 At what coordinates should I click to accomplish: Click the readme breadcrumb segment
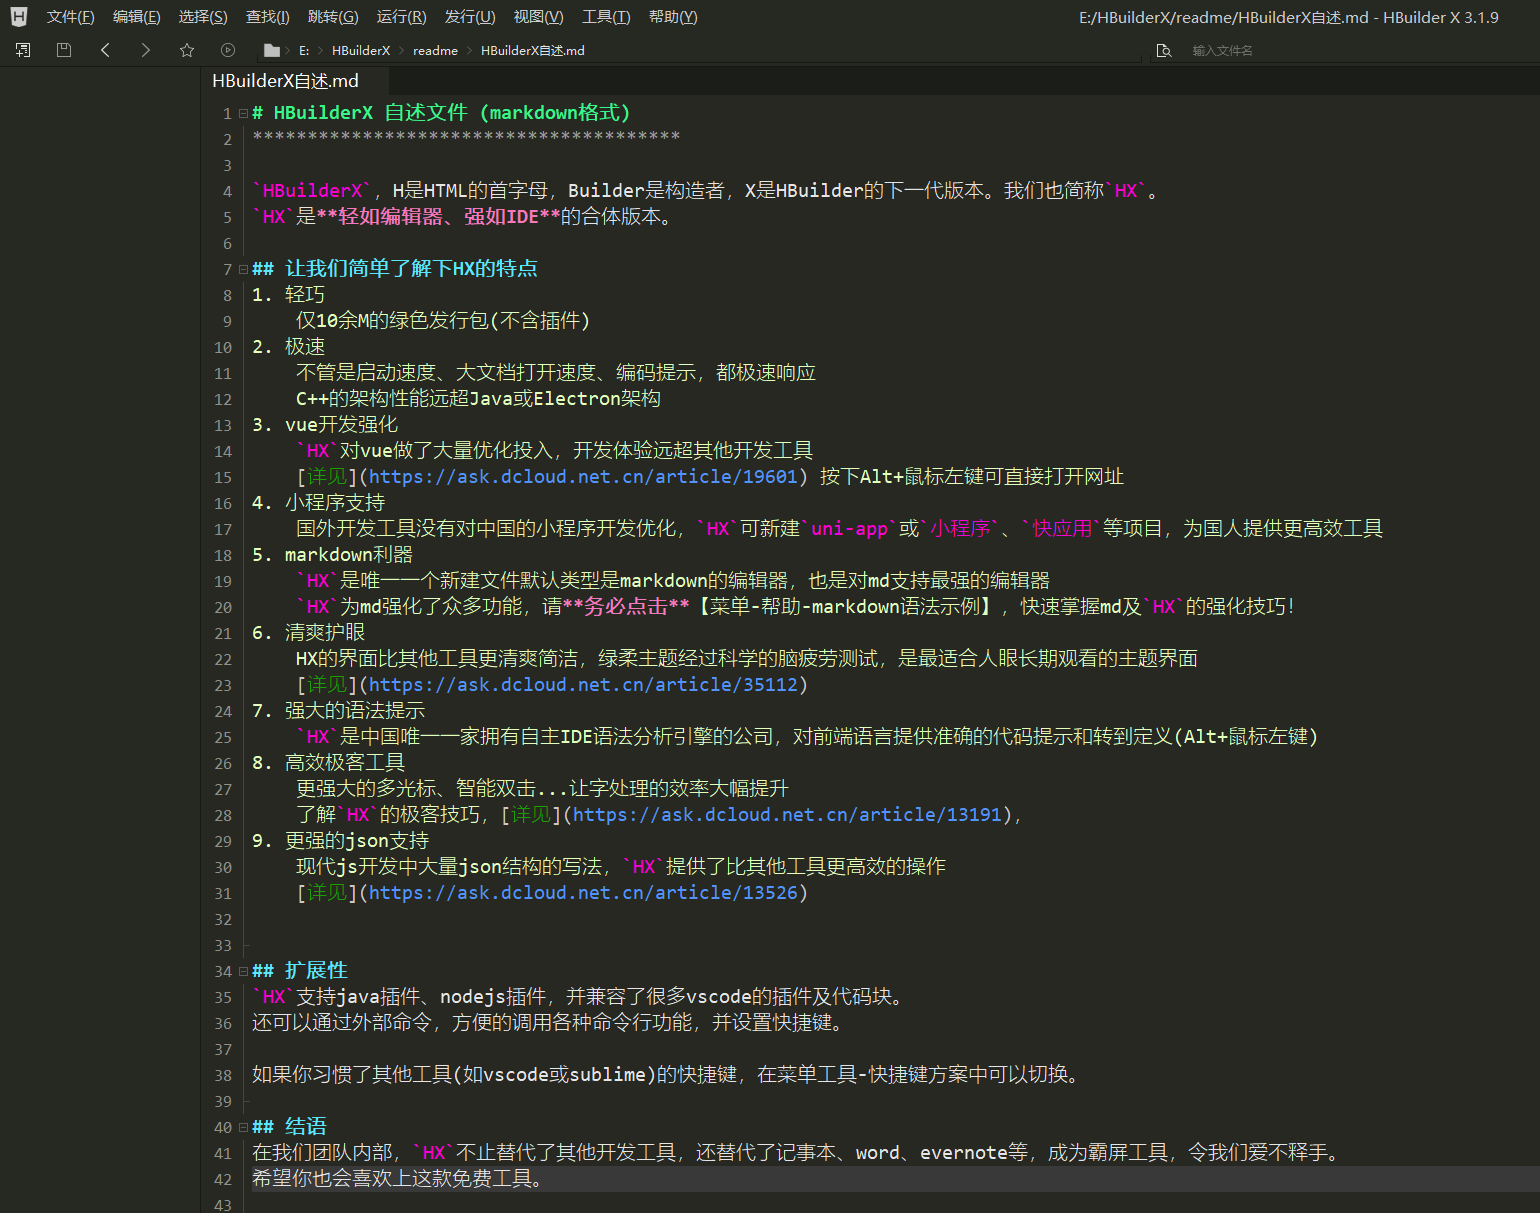point(435,51)
